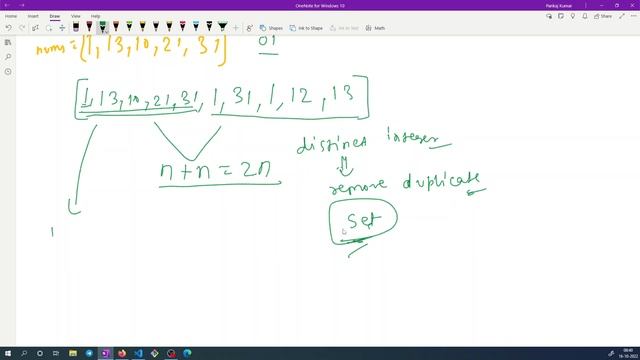
Task: Select the gray pen
Action: point(156,27)
